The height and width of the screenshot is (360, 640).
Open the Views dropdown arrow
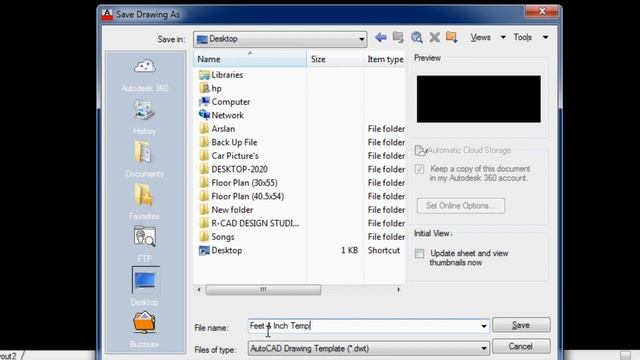tap(503, 37)
